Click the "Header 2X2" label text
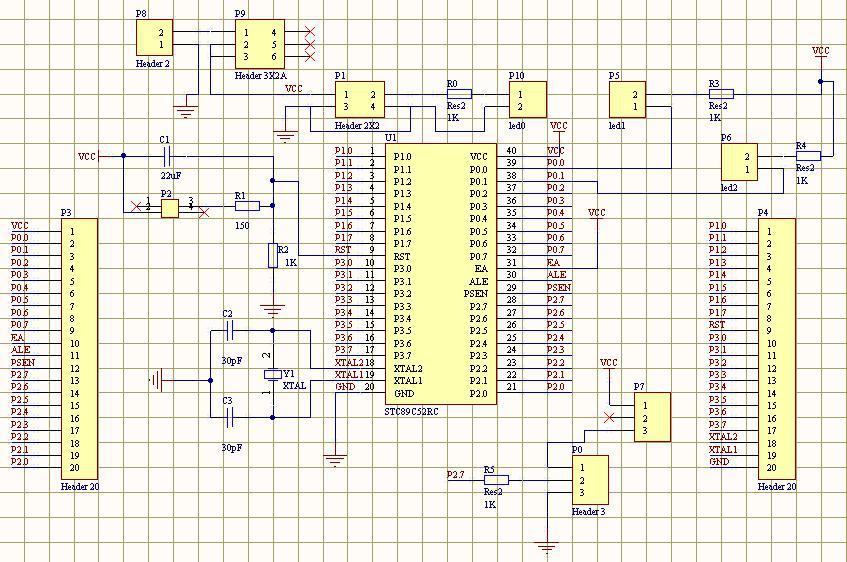The height and width of the screenshot is (562, 847). click(x=357, y=125)
